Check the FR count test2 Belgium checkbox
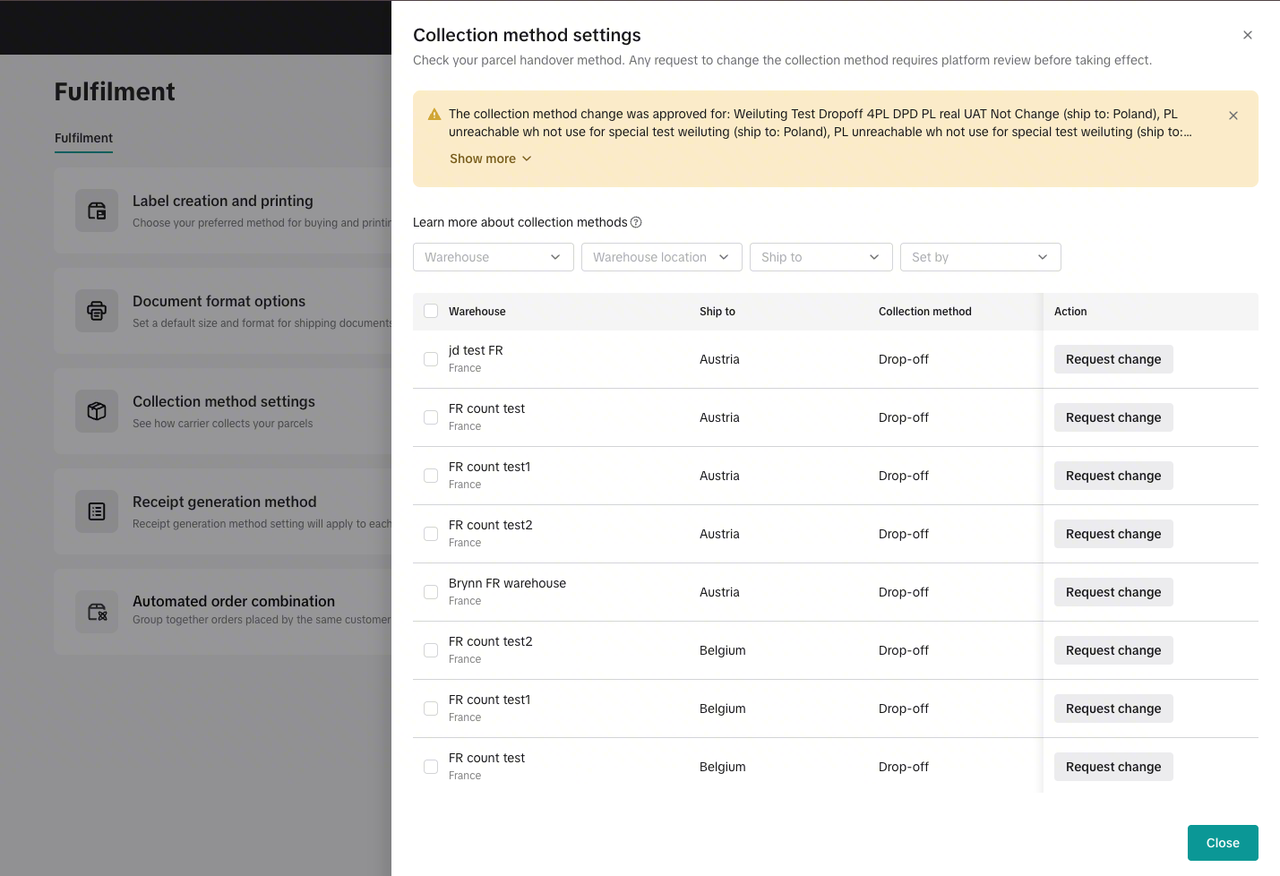Screen dimensions: 1280x876 (431, 650)
